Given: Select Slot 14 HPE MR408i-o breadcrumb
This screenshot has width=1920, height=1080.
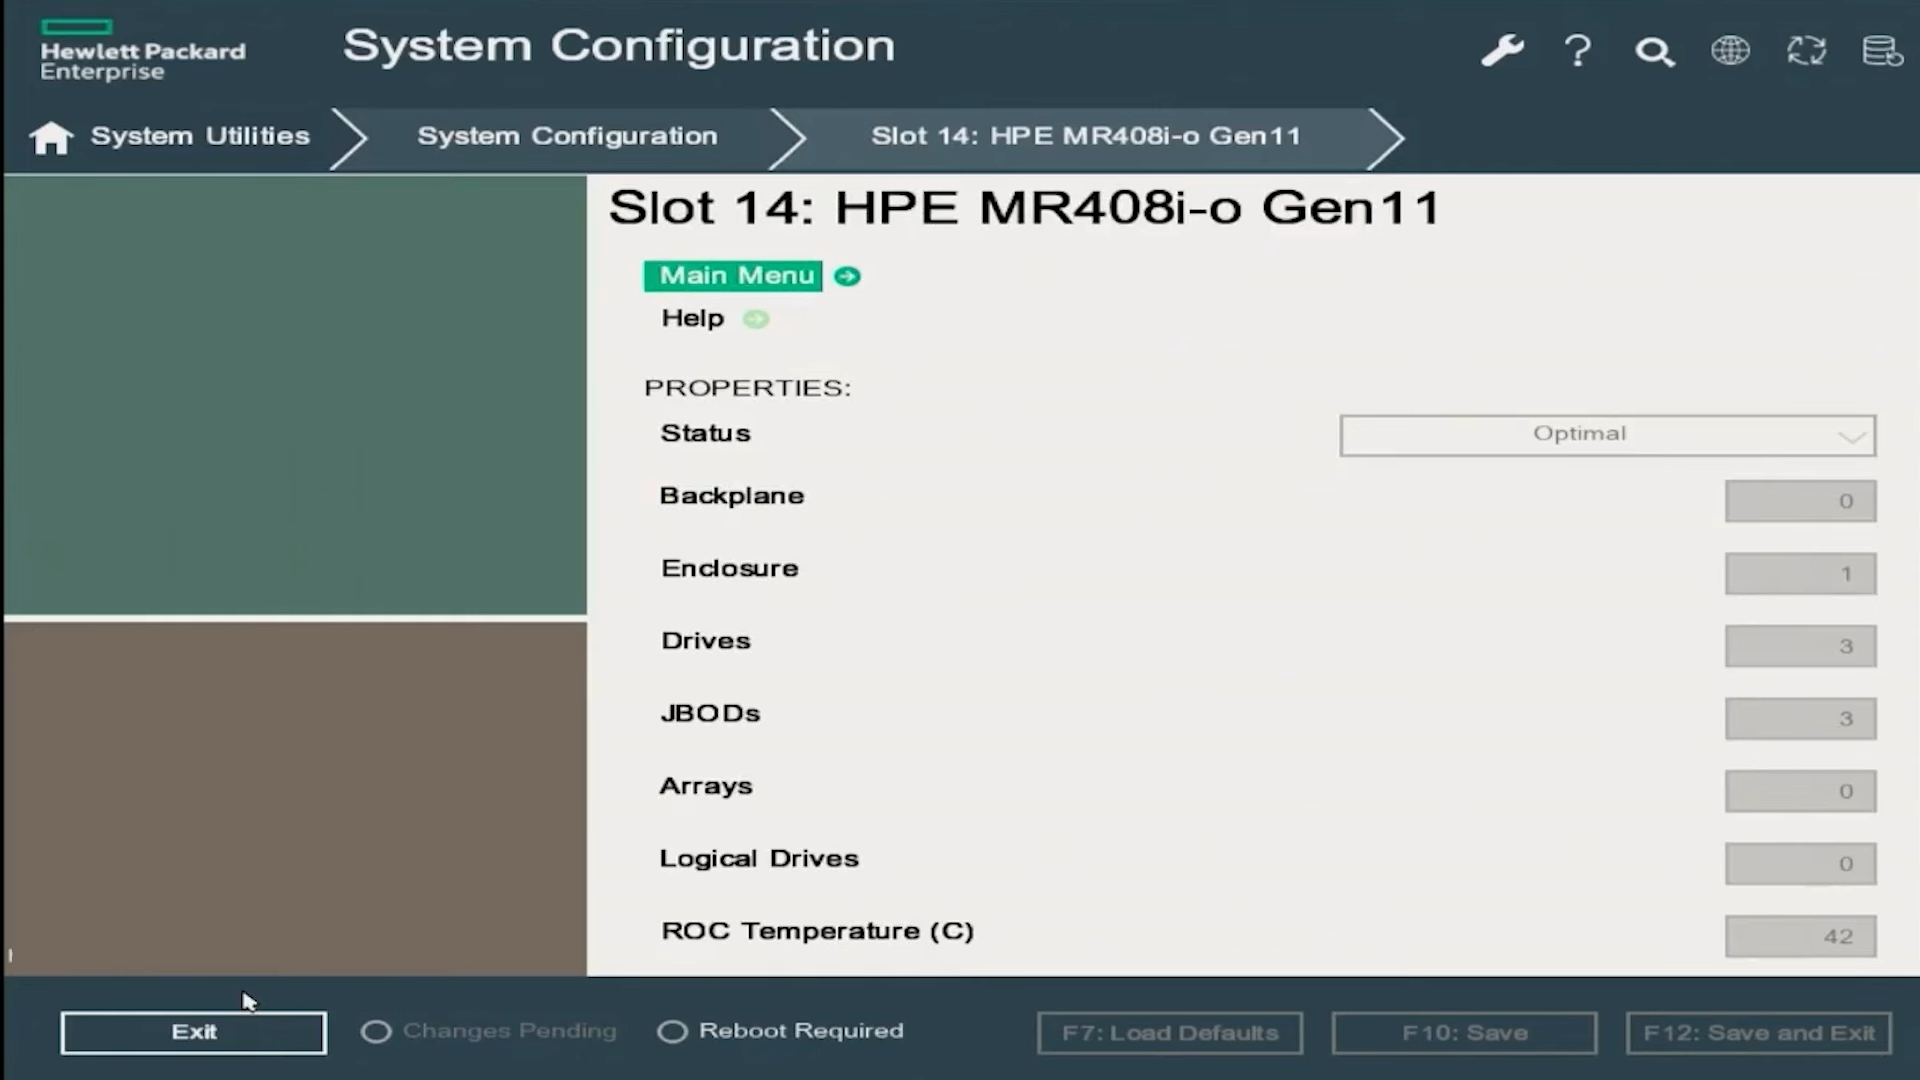Looking at the screenshot, I should 1085,136.
